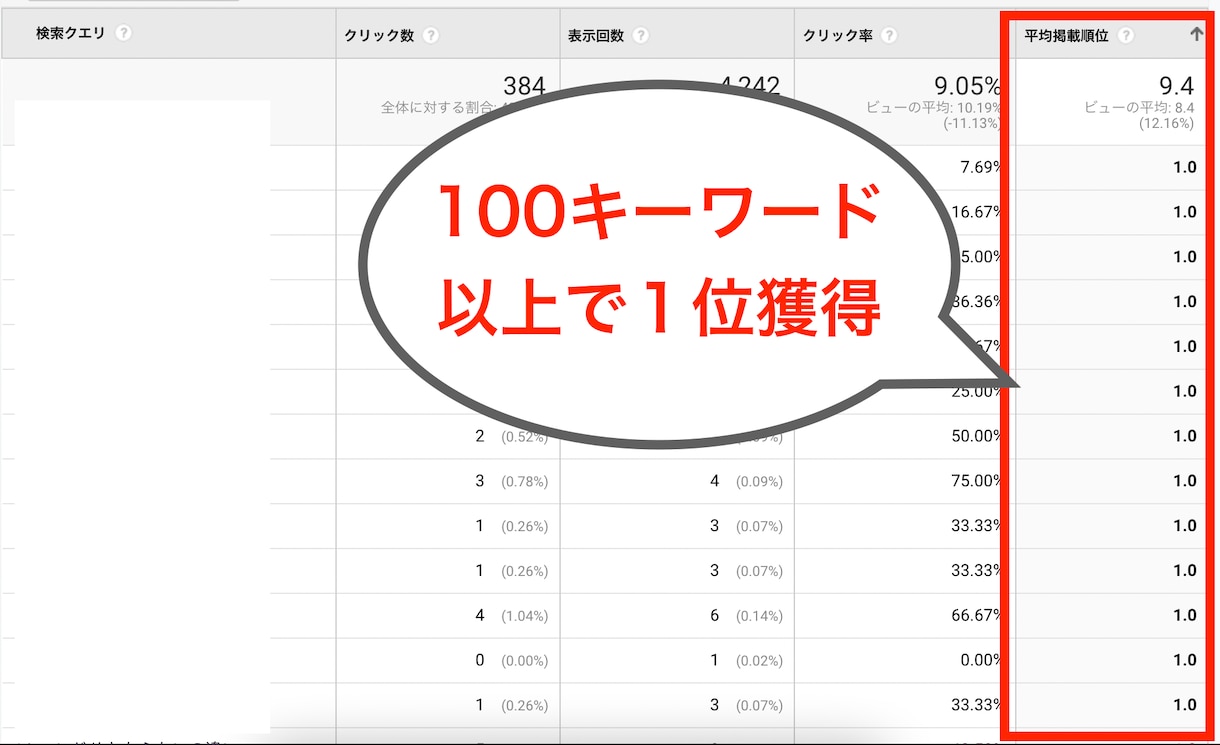This screenshot has width=1220, height=745.
Task: Click the help icon beside 検索クエリ
Action: pos(123,33)
